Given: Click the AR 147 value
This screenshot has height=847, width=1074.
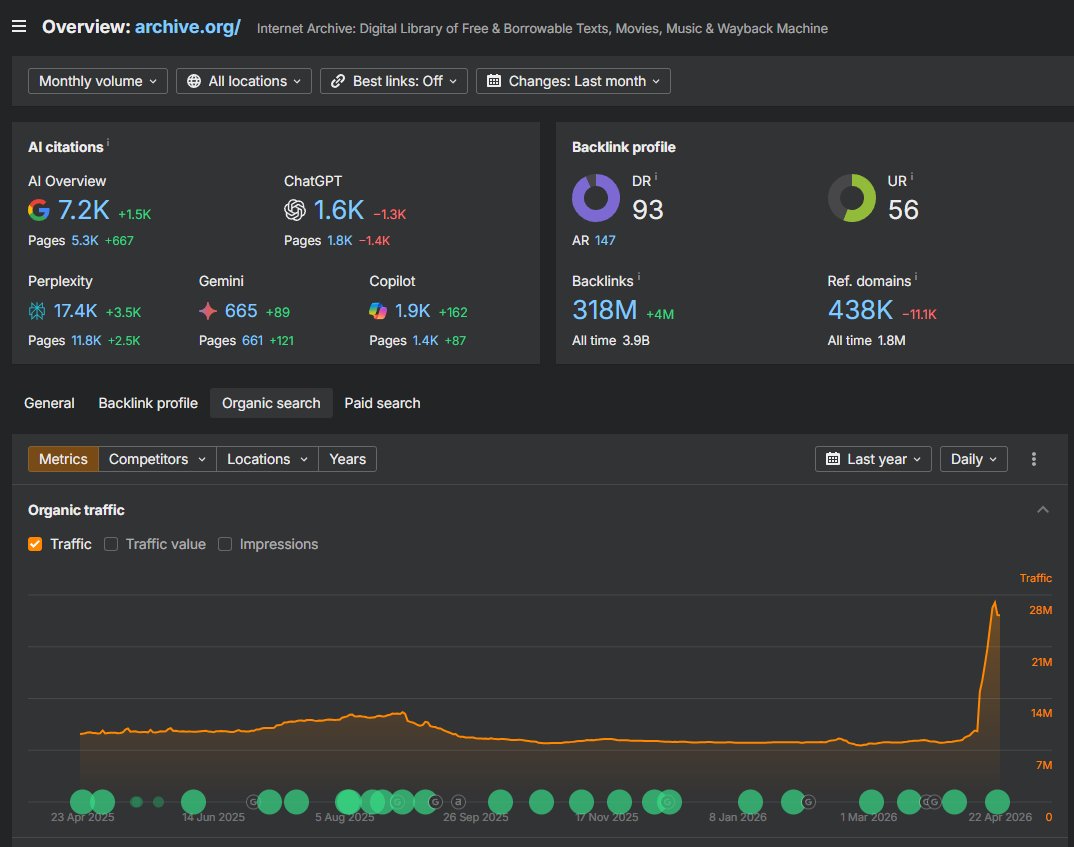Looking at the screenshot, I should (x=605, y=240).
